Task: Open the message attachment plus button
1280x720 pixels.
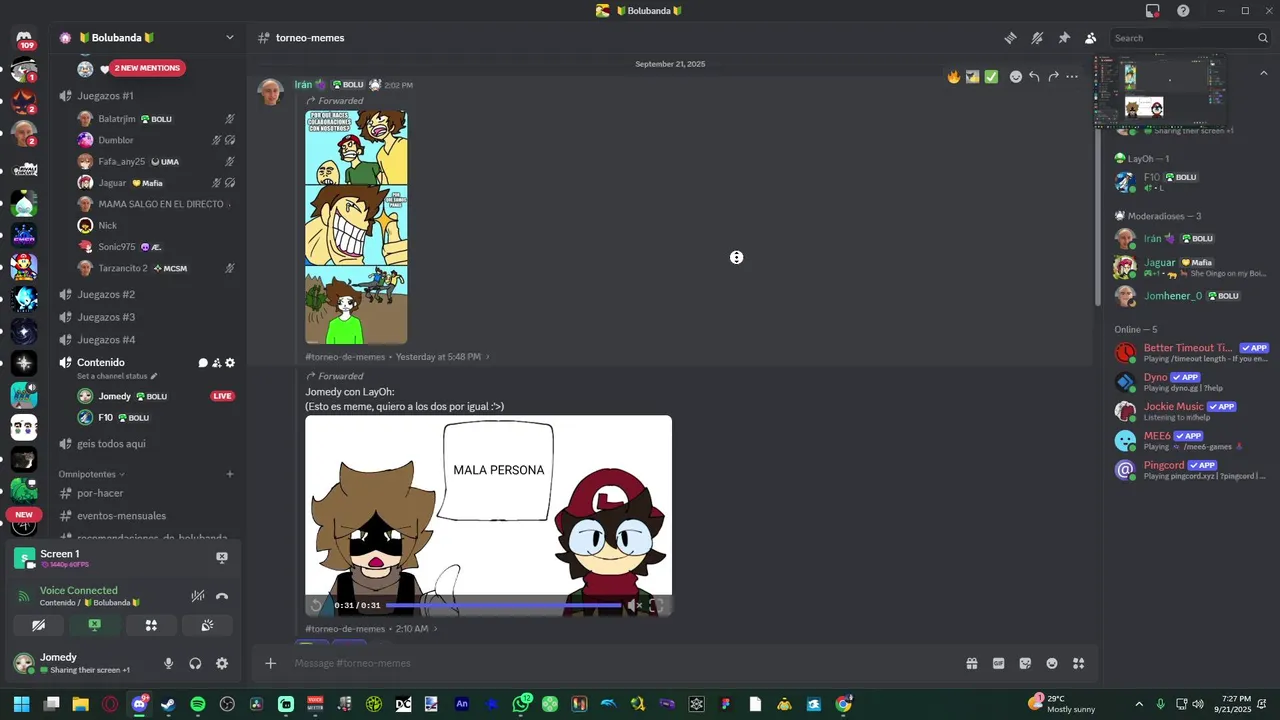Action: click(x=270, y=663)
